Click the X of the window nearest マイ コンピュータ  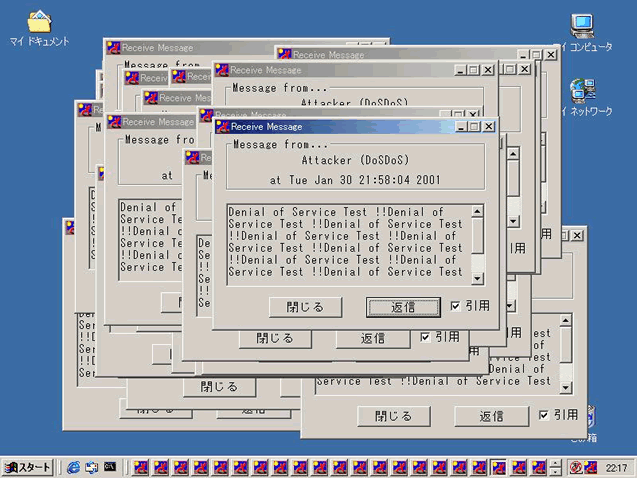click(x=551, y=54)
